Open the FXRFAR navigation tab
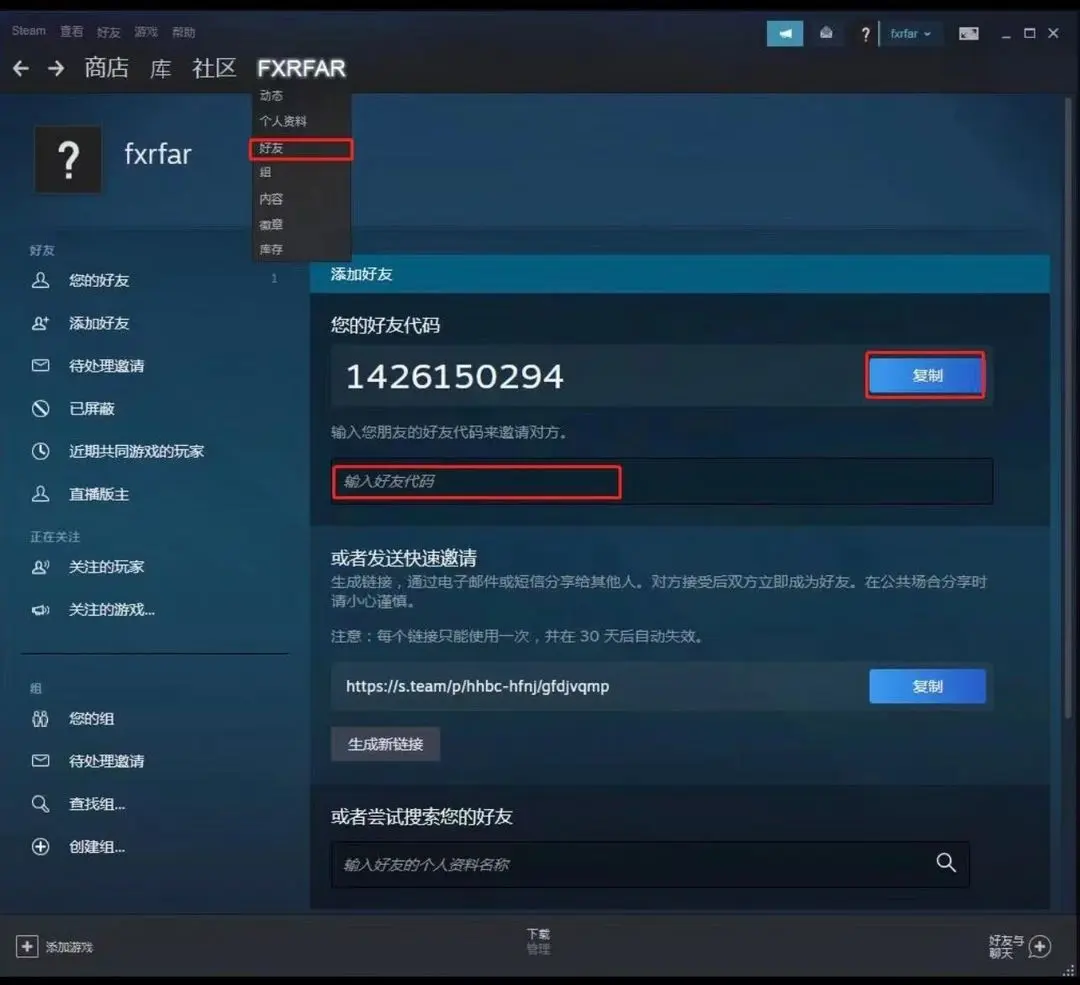The width and height of the screenshot is (1080, 985). pos(302,68)
